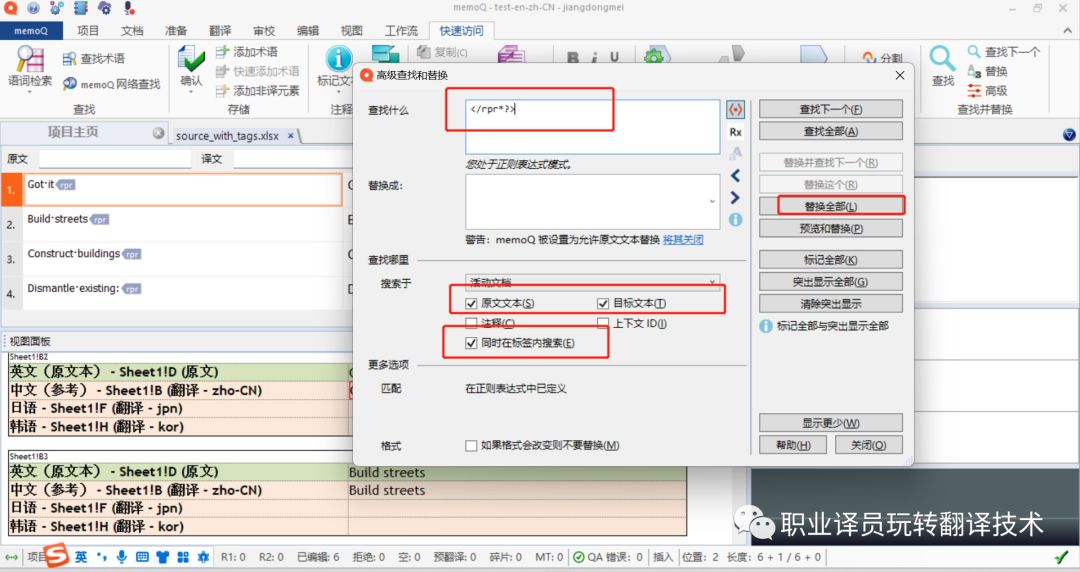Click the Sogou S input method icon
Screen dimensions: 1080x572
click(56, 555)
